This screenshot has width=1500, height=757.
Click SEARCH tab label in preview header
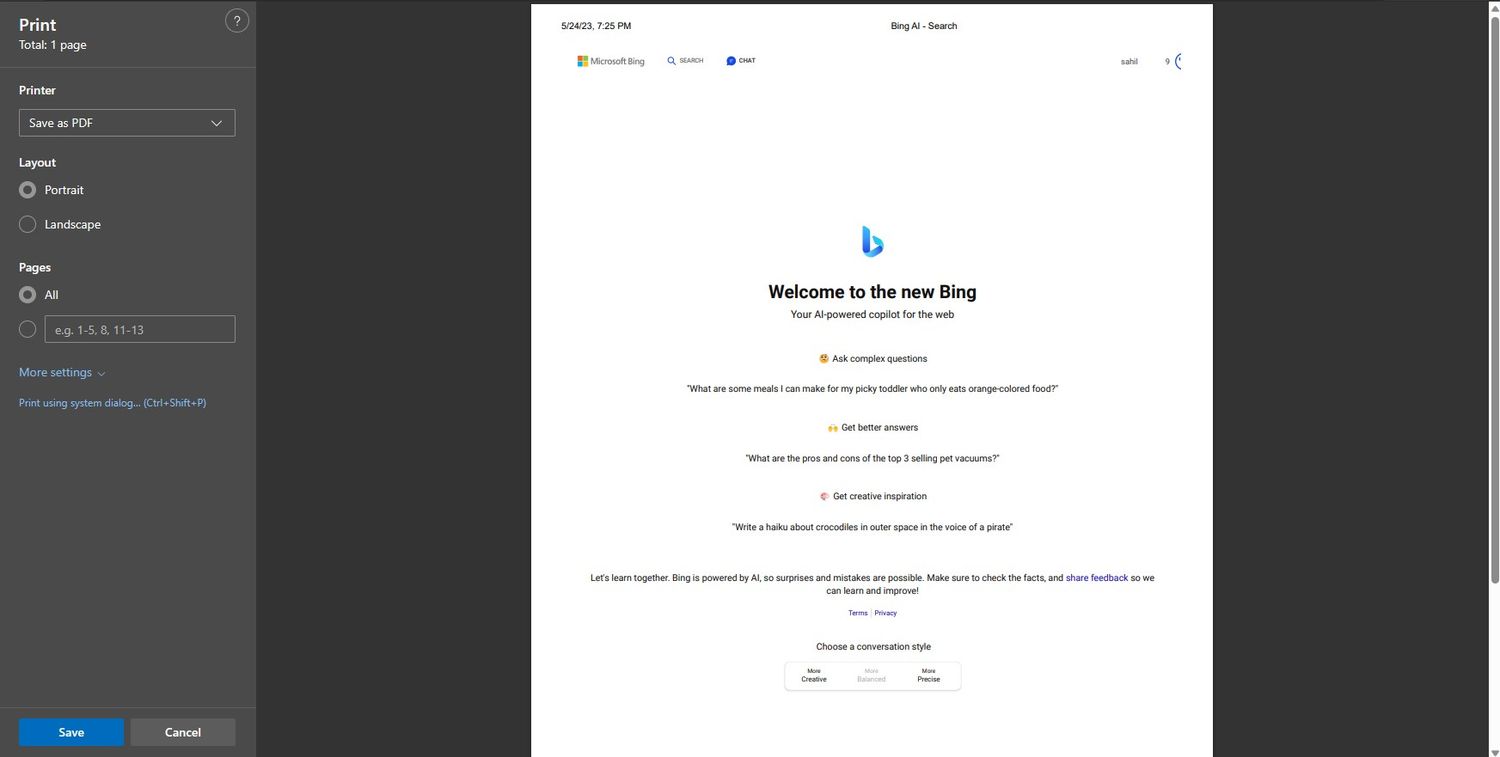(692, 61)
